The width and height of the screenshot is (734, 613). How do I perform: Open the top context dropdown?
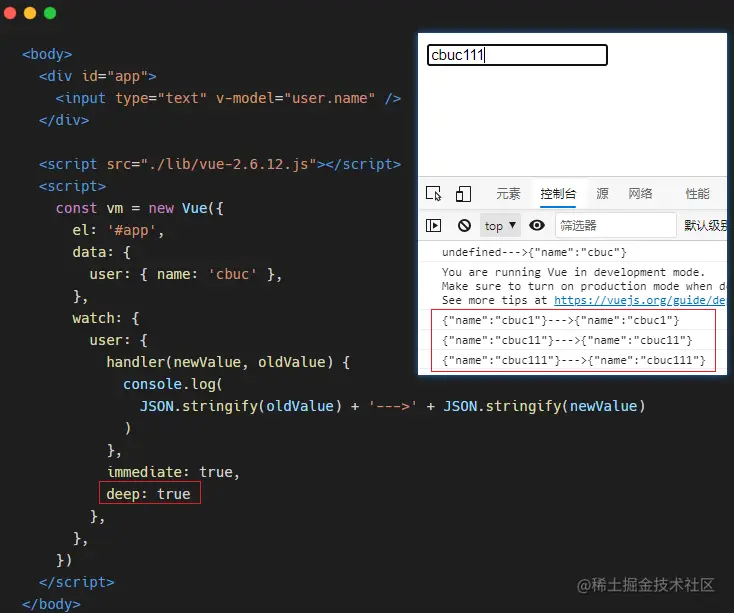click(x=500, y=226)
